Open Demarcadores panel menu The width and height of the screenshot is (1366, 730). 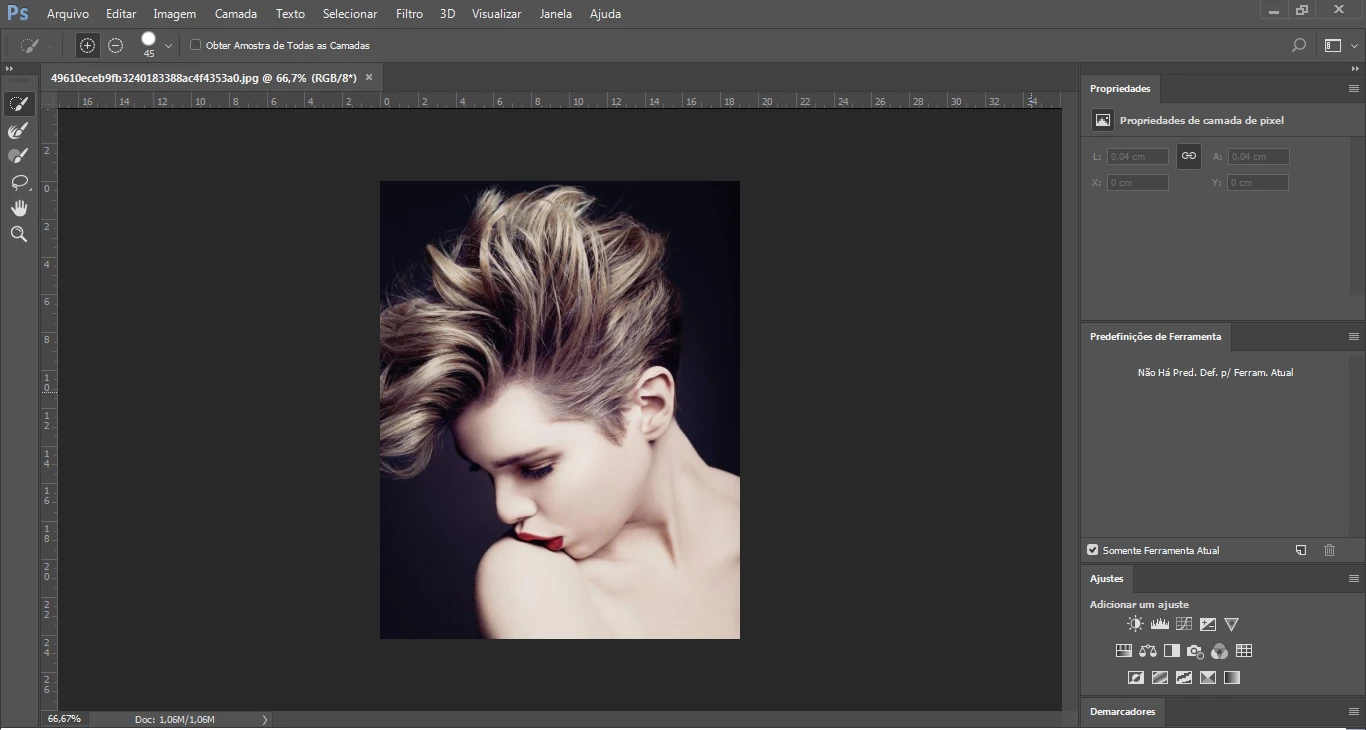(x=1354, y=712)
